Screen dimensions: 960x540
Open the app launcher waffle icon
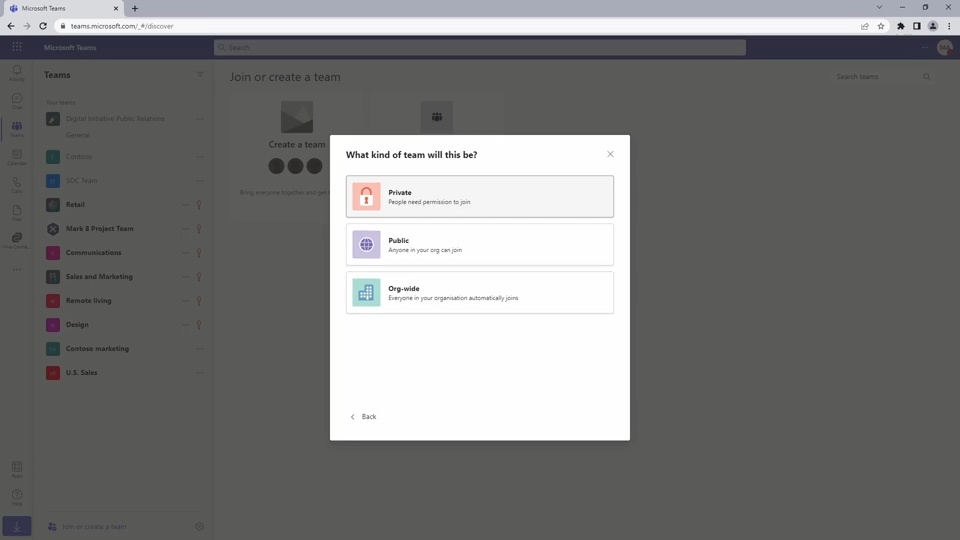[17, 47]
